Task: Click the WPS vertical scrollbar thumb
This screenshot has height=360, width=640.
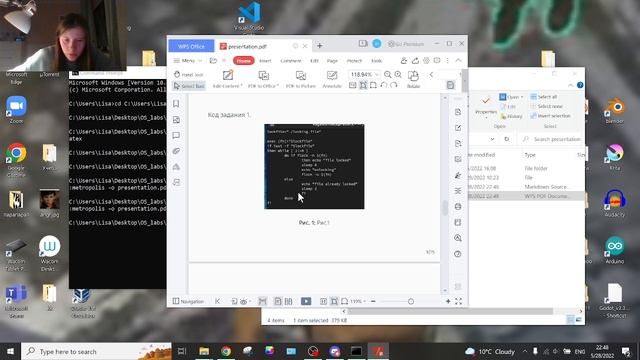Action: coord(445,207)
